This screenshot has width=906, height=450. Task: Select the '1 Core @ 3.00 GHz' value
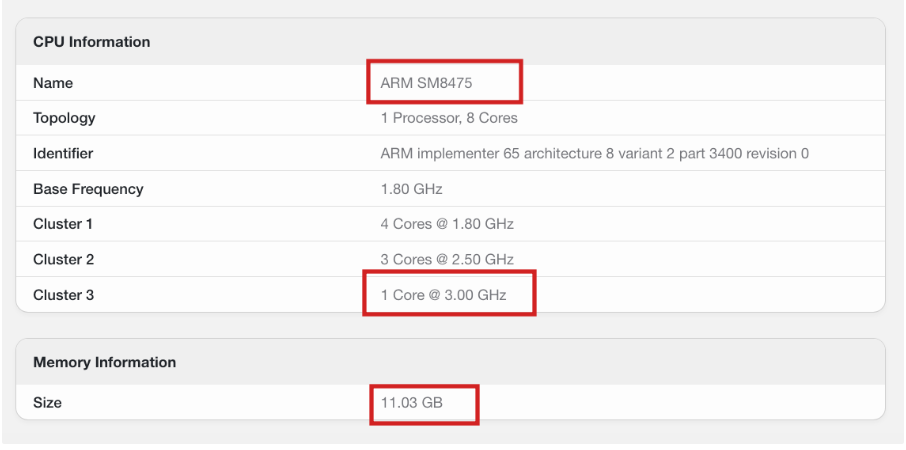point(443,295)
